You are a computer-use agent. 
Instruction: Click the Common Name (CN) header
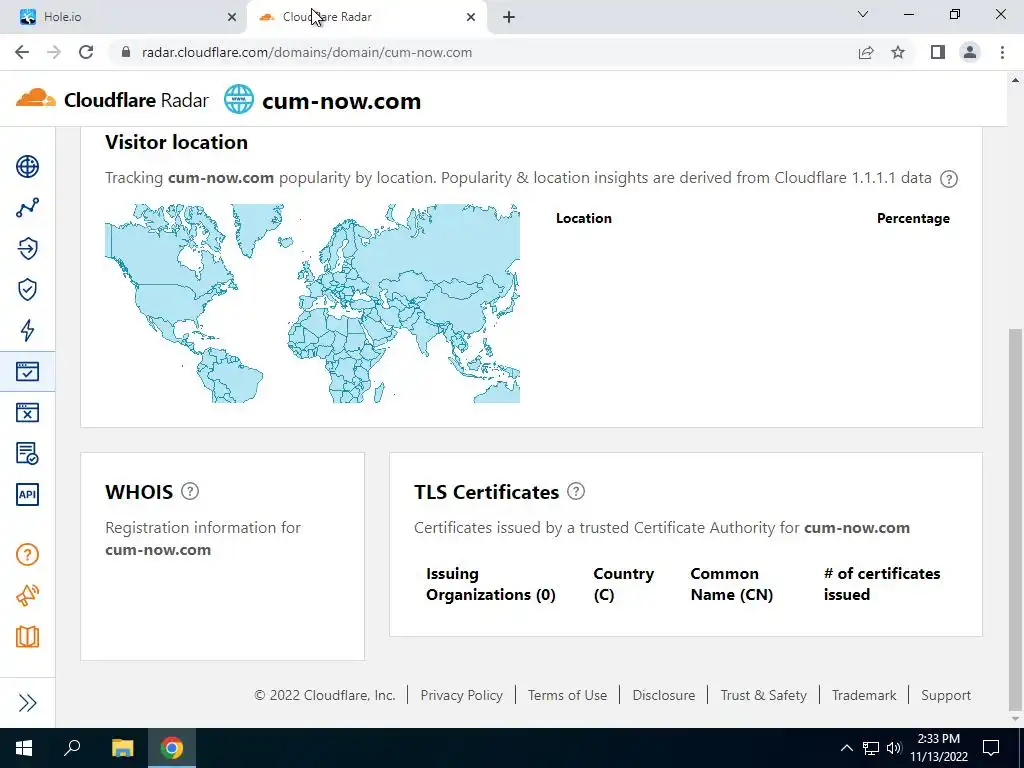coord(731,584)
